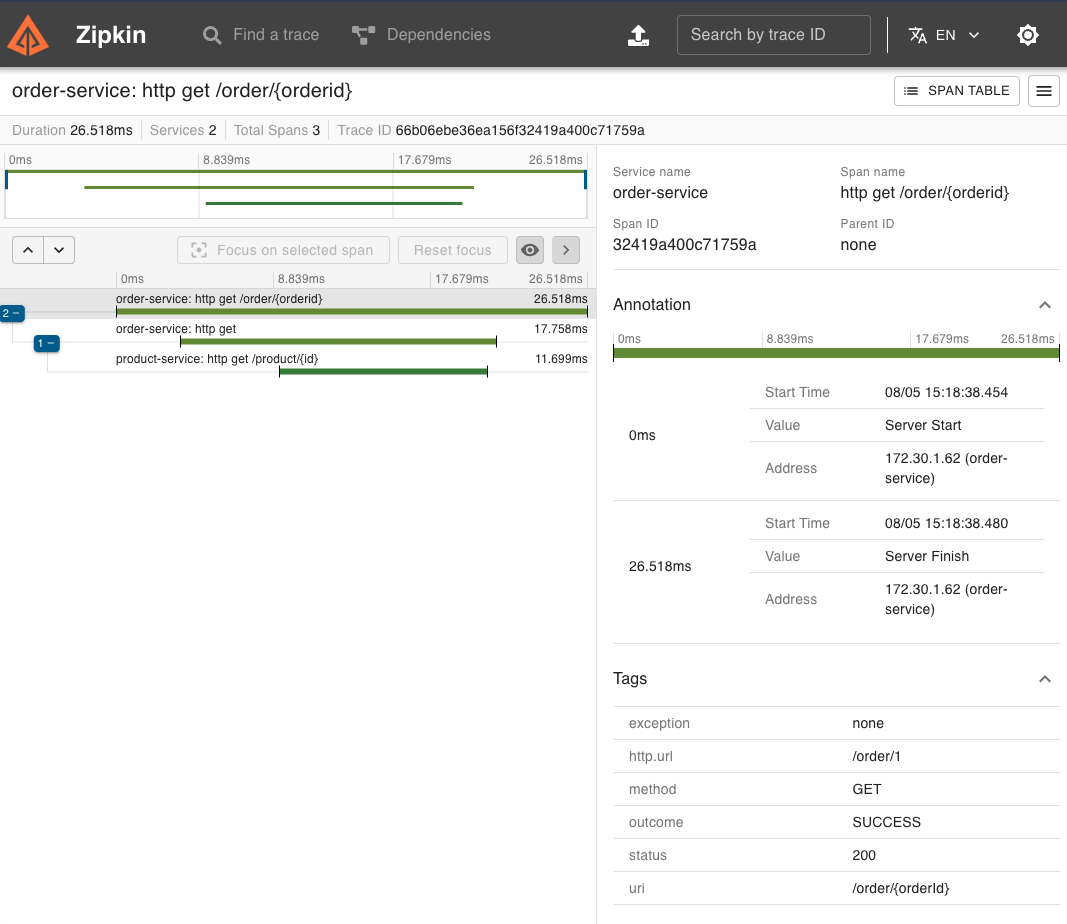Collapse the span tree node labeled 1

pos(46,344)
